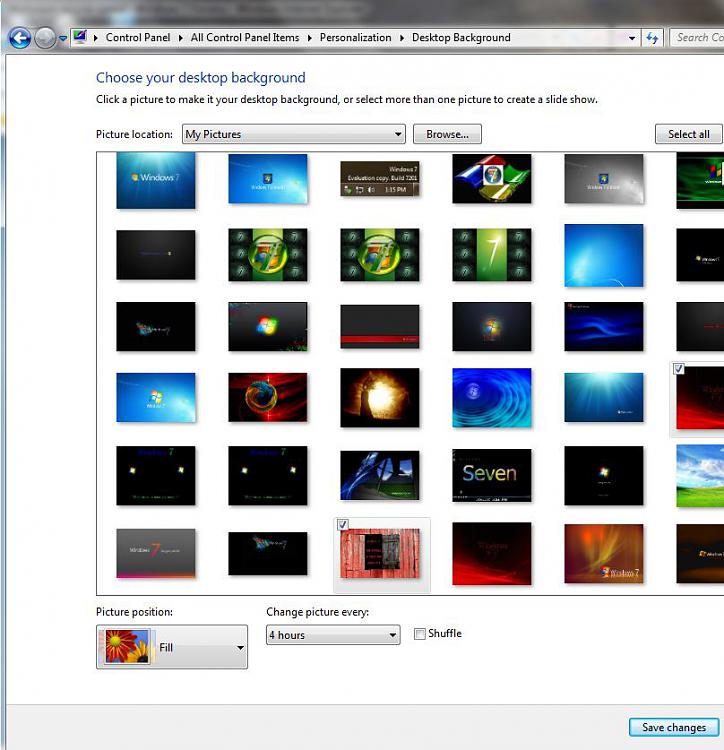Enable the Shuffle checkbox
Screen dimensions: 724x750
click(419, 634)
